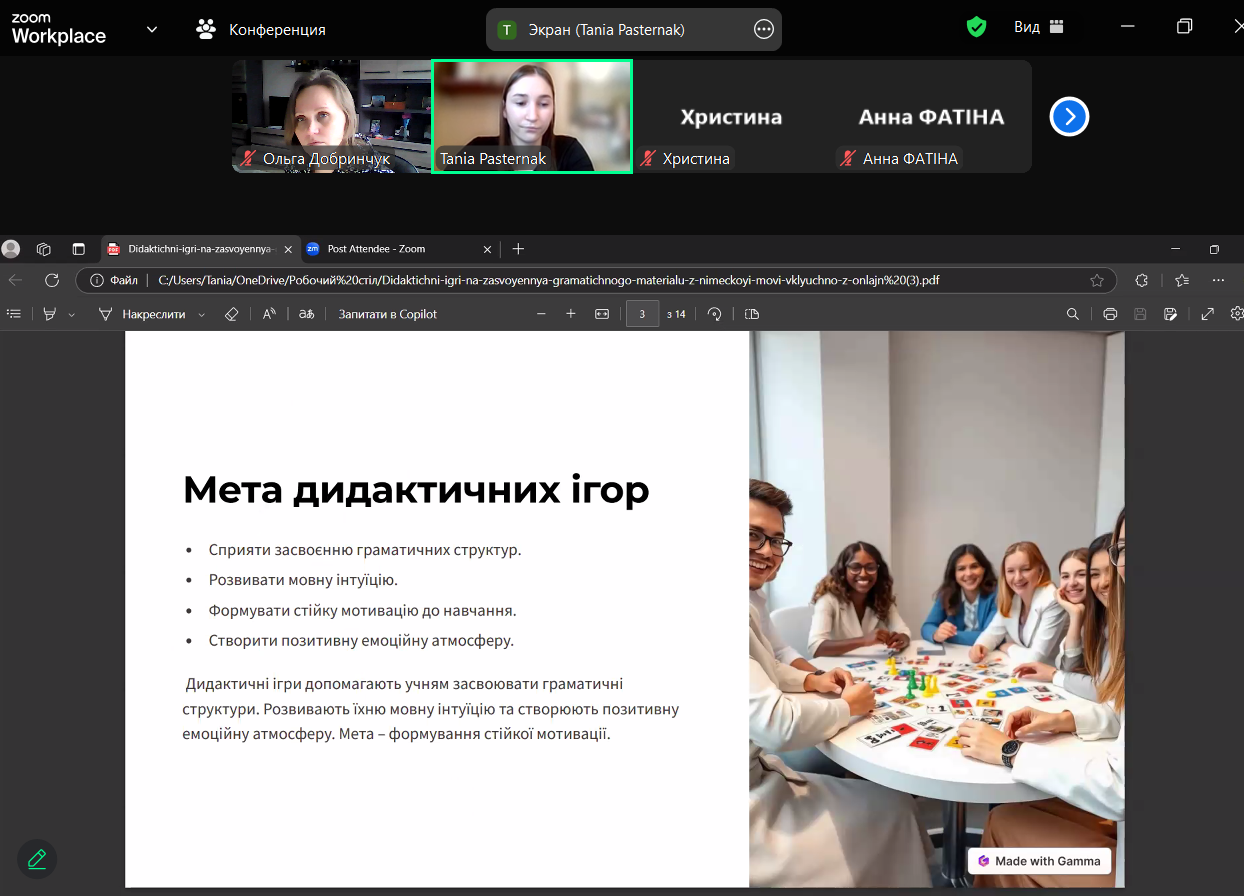The width and height of the screenshot is (1244, 896).
Task: Click Запитати в Copilot
Action: [x=388, y=314]
